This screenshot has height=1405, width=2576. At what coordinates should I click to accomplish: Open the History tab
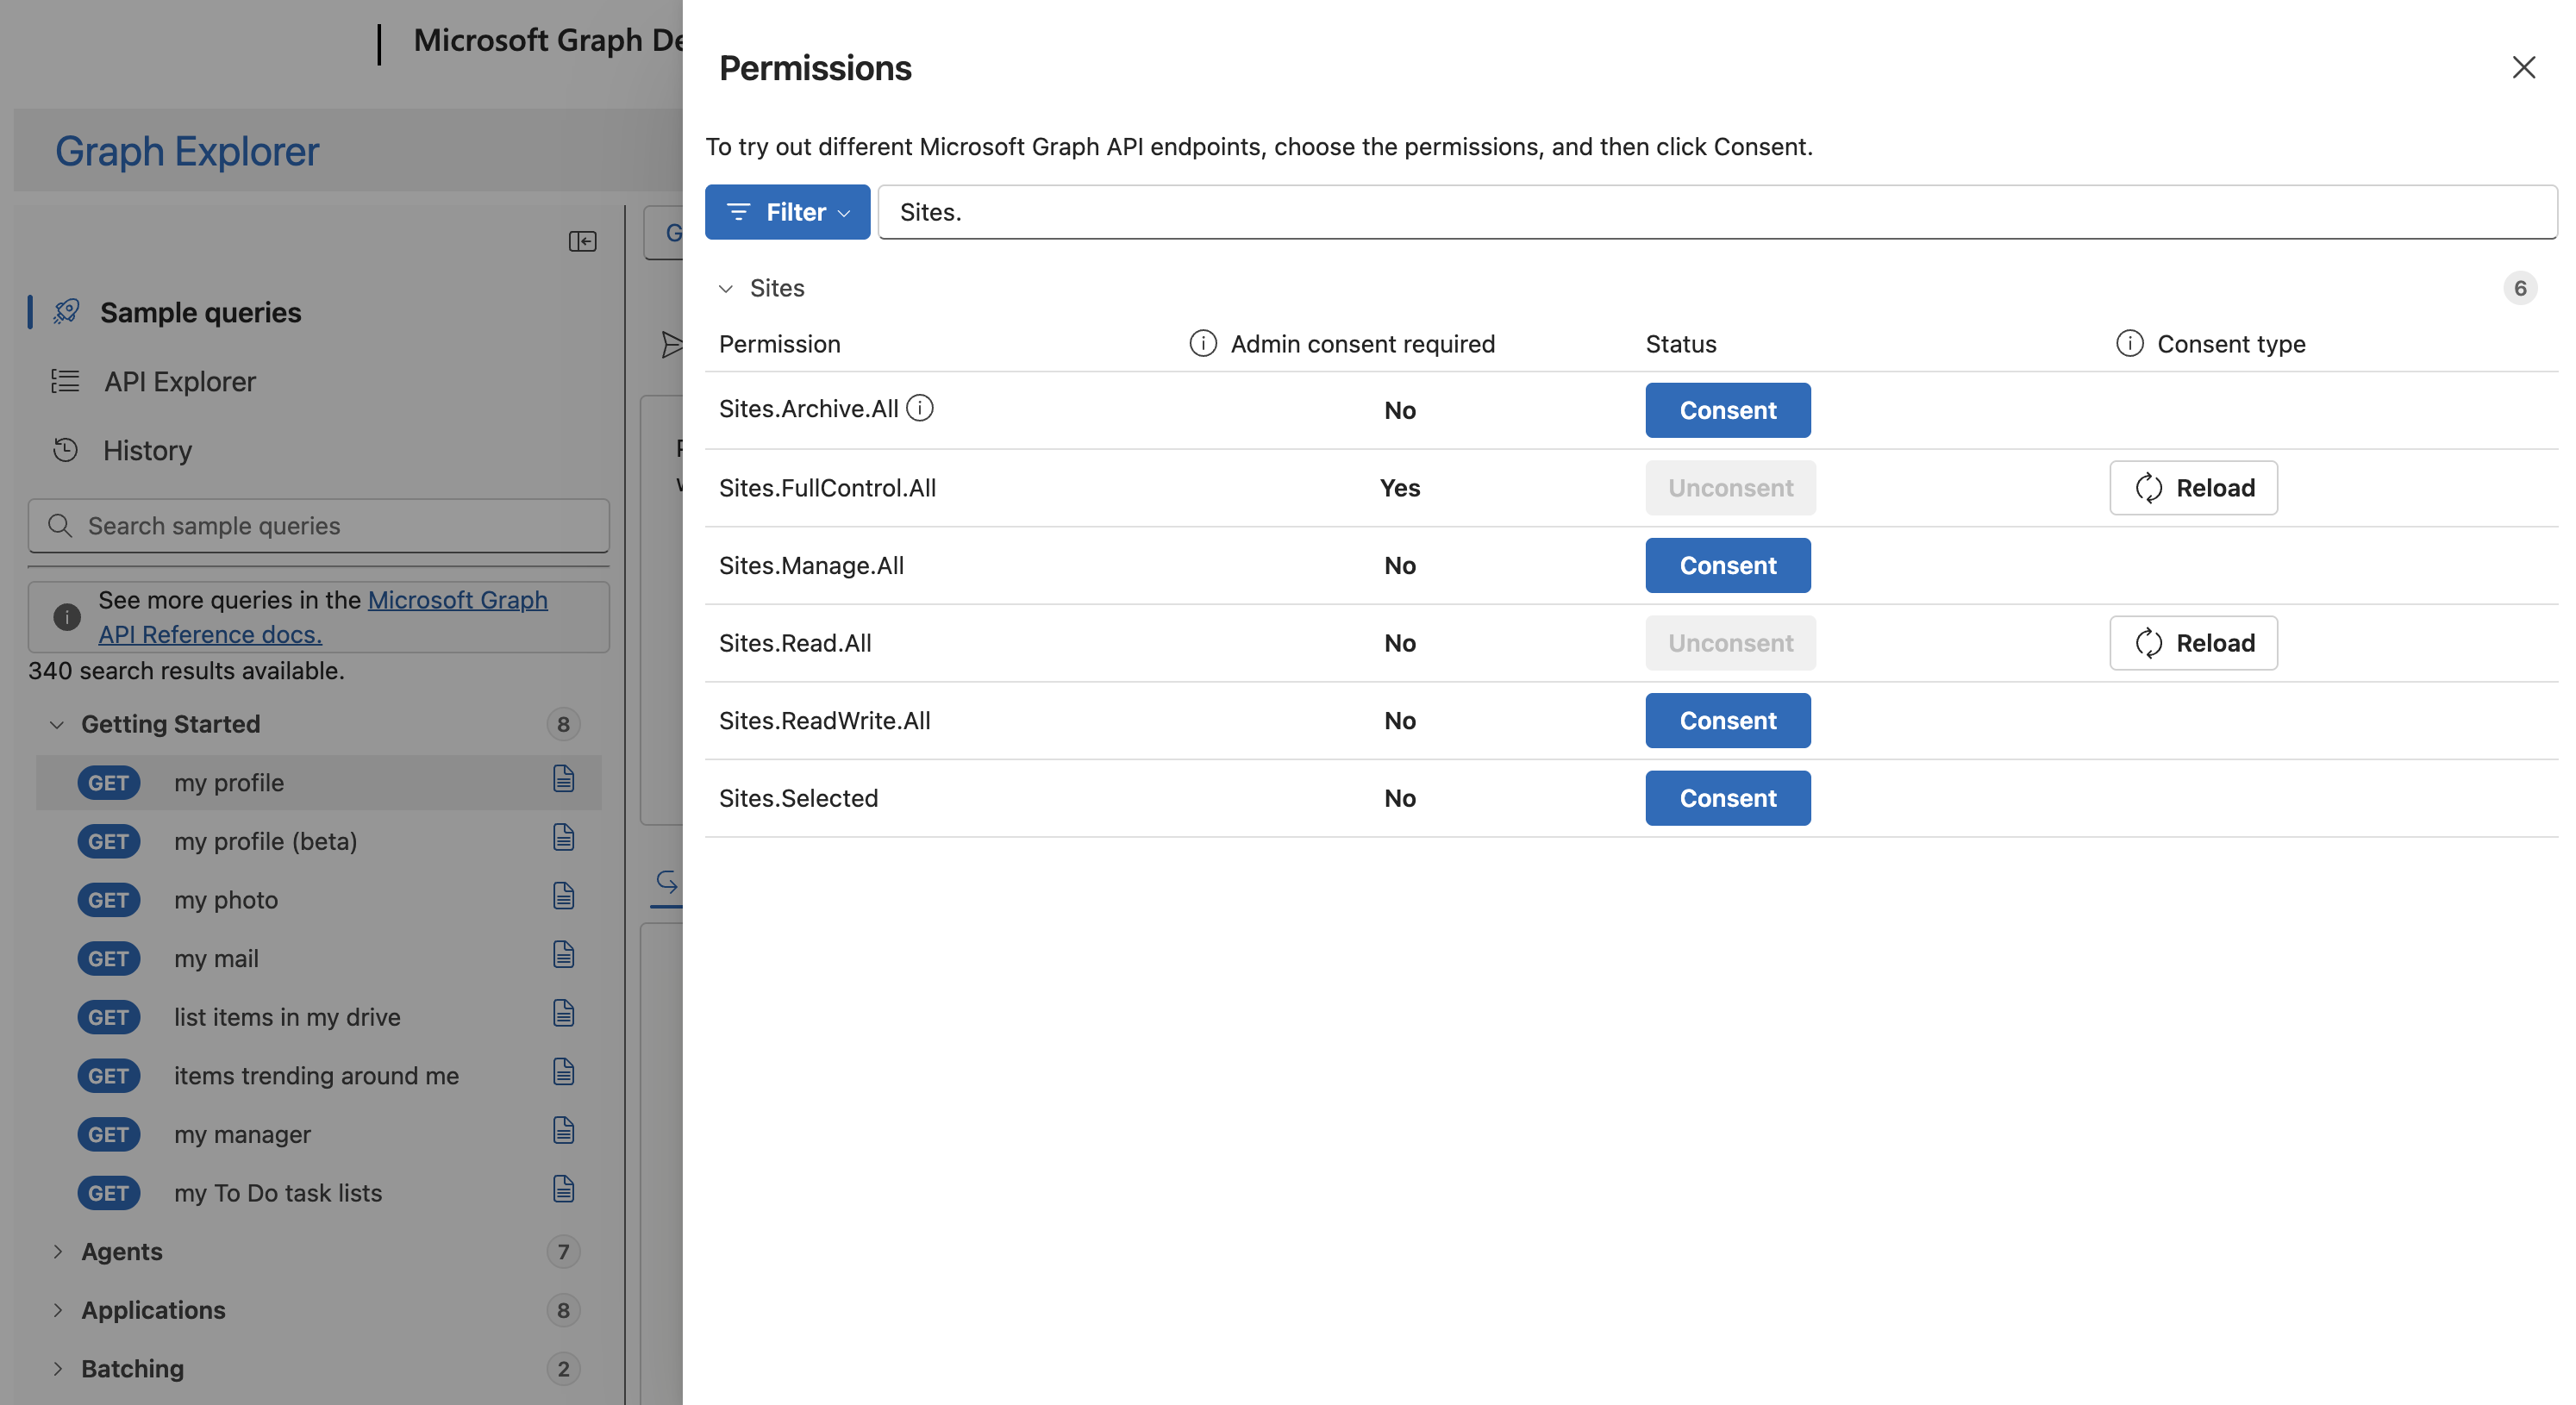click(147, 450)
